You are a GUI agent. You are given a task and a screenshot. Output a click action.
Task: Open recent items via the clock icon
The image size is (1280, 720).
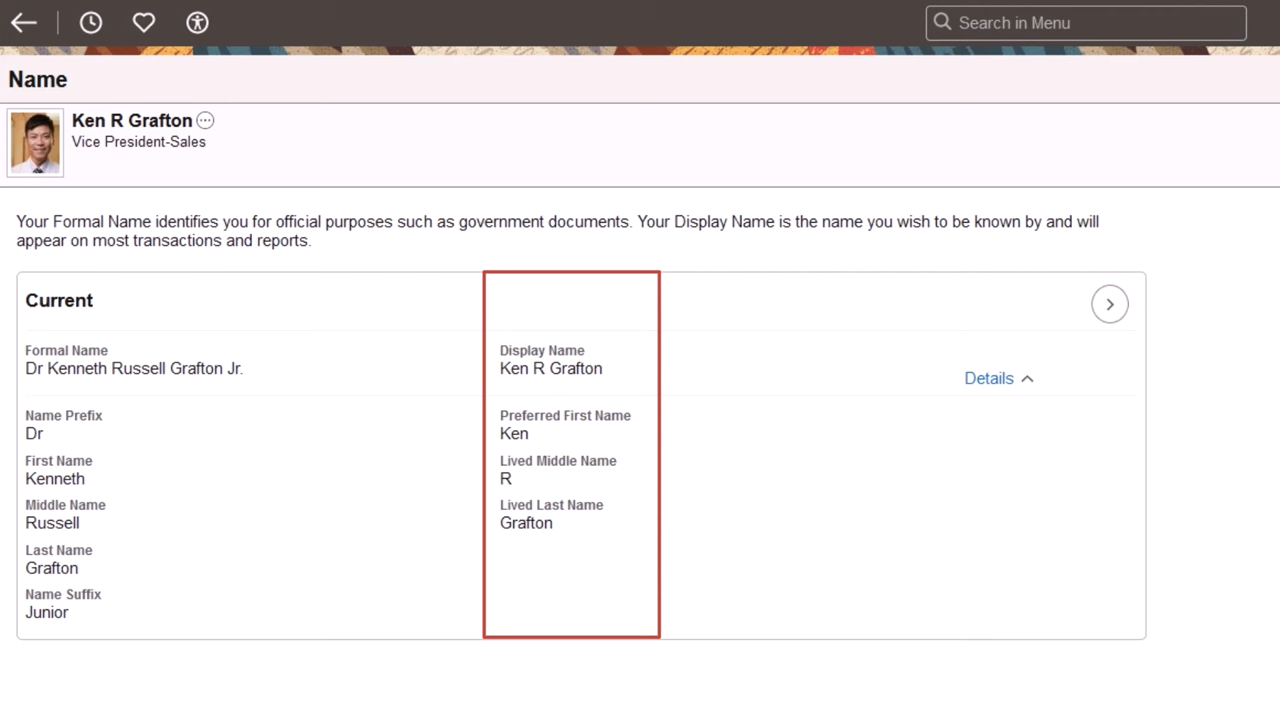tap(90, 22)
